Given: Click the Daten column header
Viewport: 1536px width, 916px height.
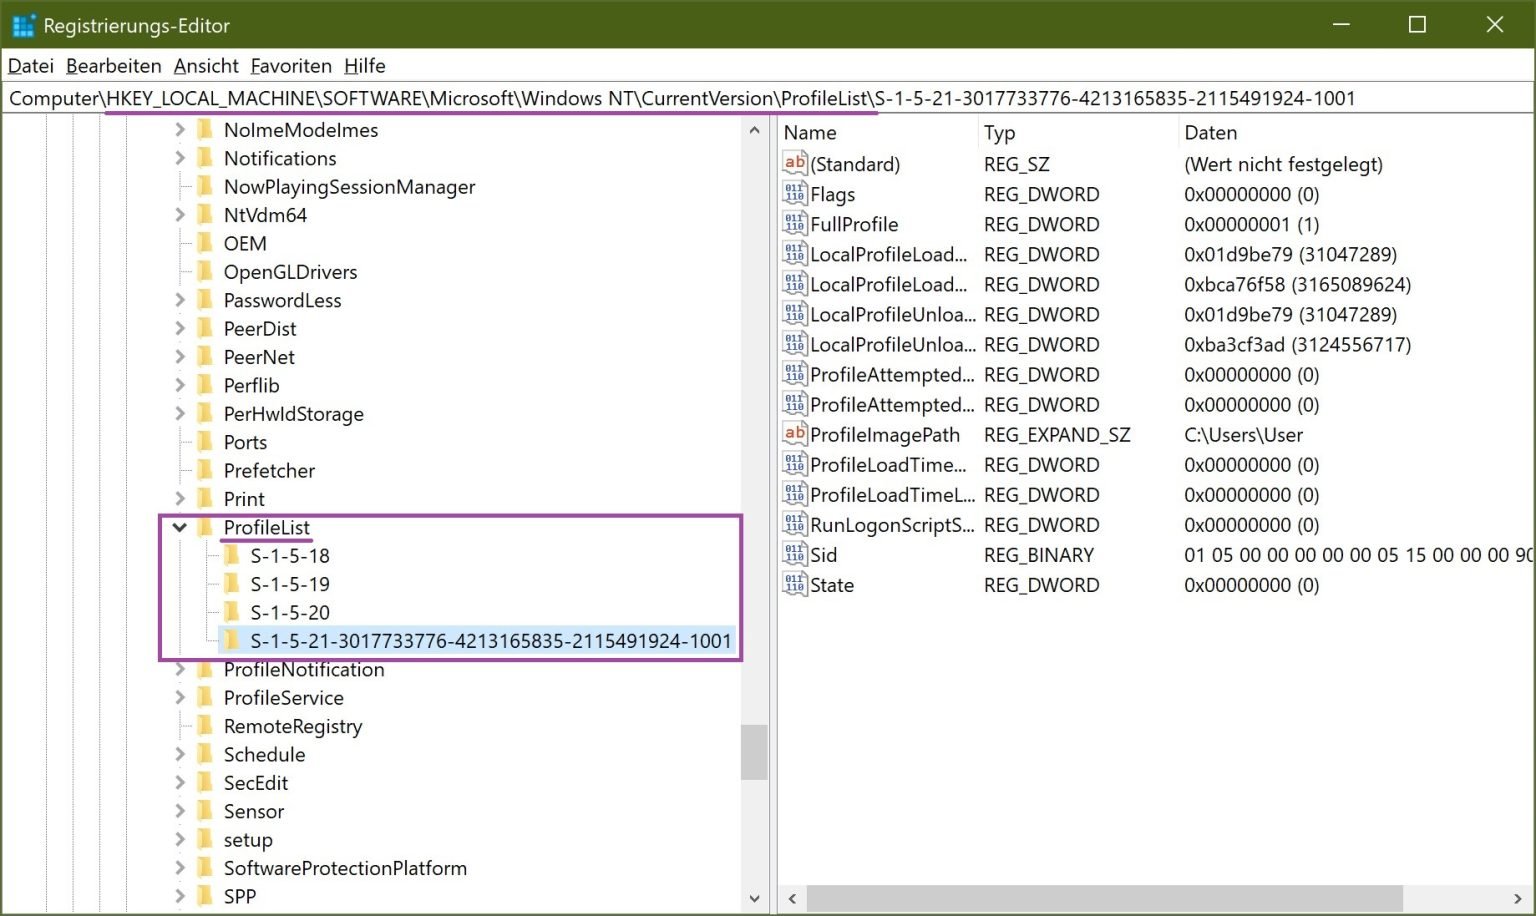Looking at the screenshot, I should [x=1210, y=131].
